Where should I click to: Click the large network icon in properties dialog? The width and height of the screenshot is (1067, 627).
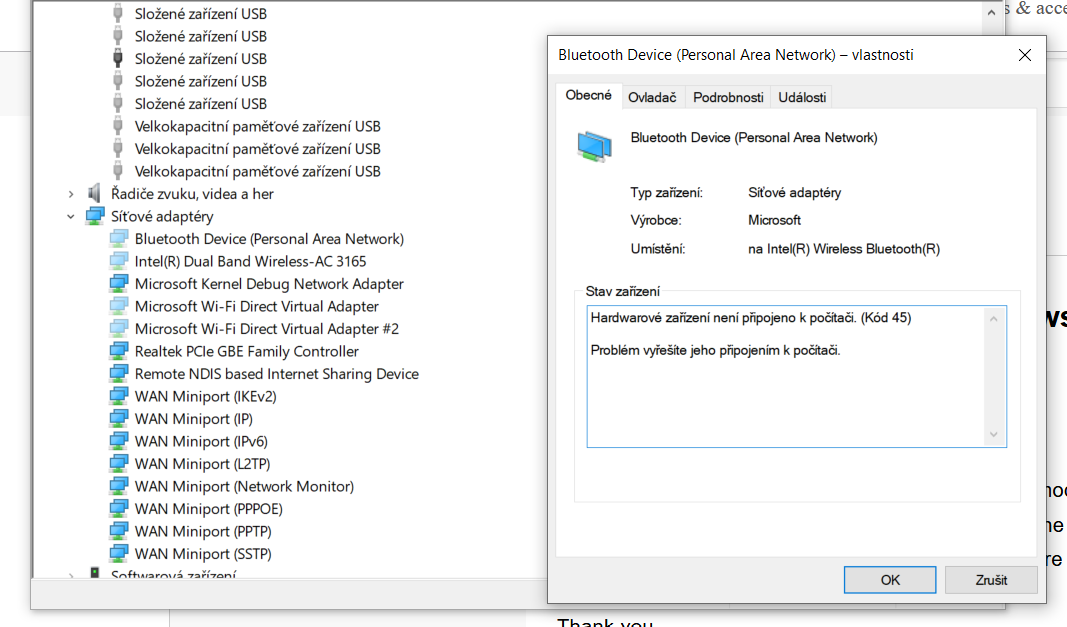(x=594, y=146)
